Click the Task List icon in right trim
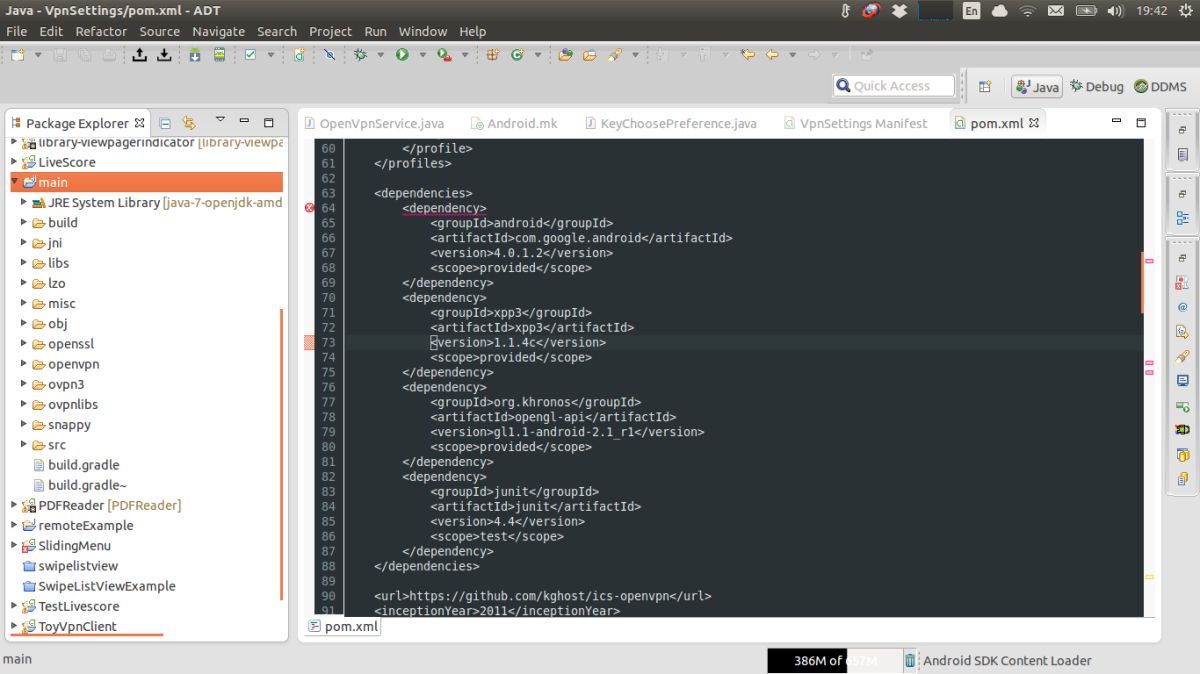This screenshot has height=674, width=1200. click(1183, 155)
